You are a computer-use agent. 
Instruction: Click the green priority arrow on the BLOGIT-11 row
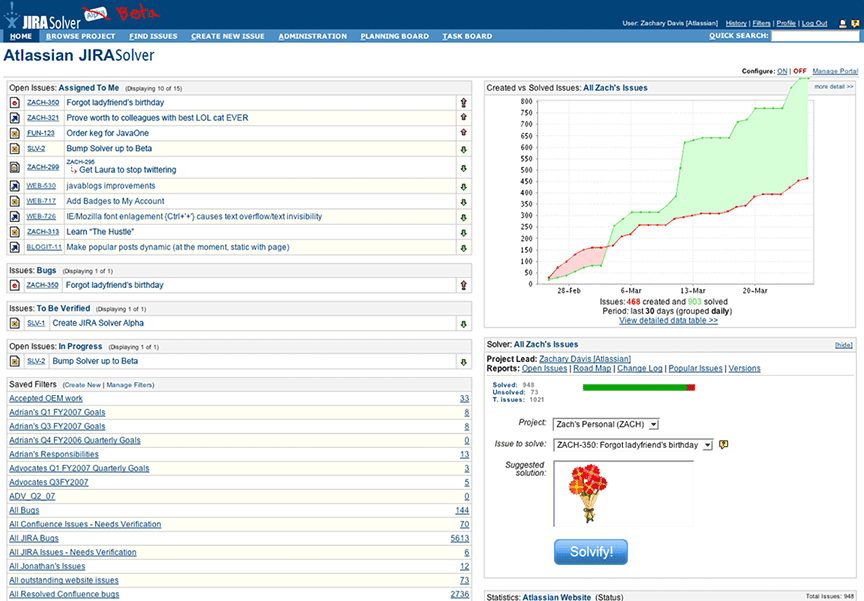463,247
